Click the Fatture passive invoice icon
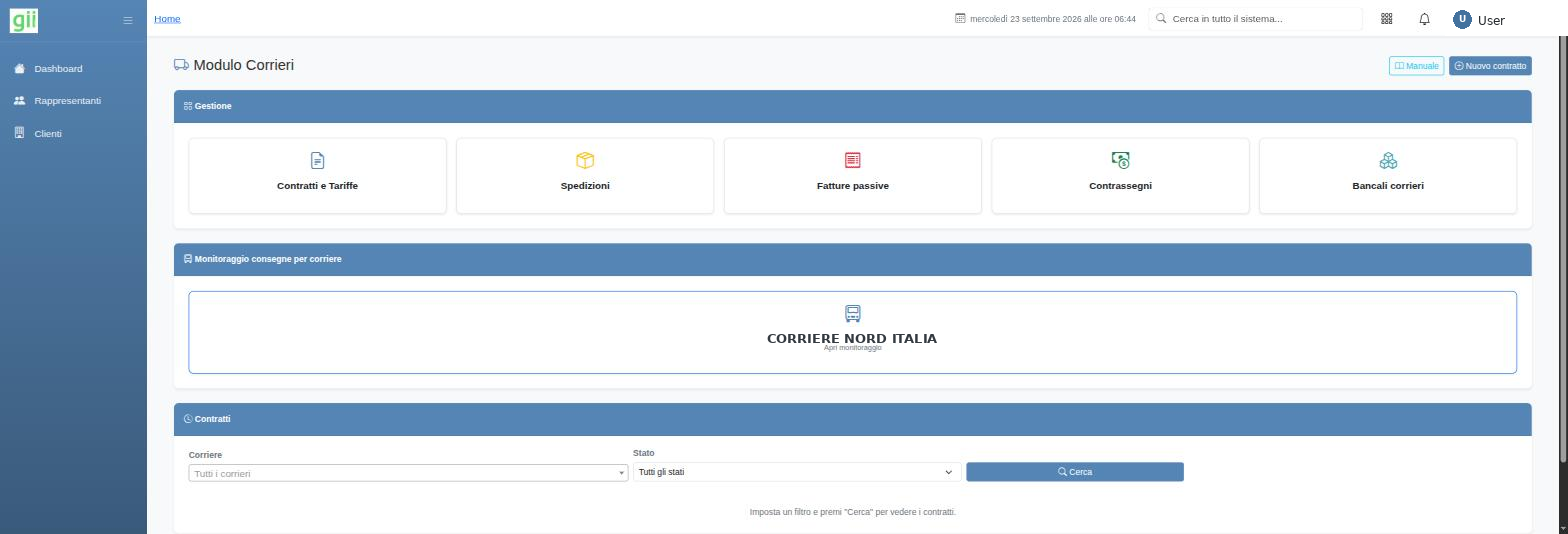Viewport: 1568px width, 534px height. 853,160
